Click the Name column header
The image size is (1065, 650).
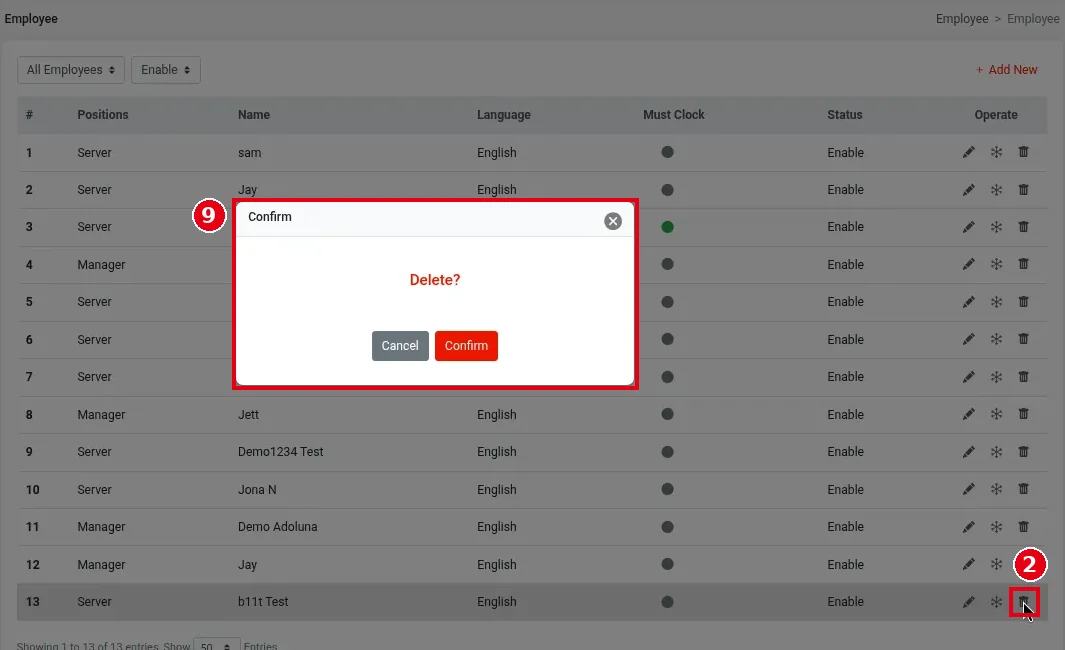[x=254, y=115]
